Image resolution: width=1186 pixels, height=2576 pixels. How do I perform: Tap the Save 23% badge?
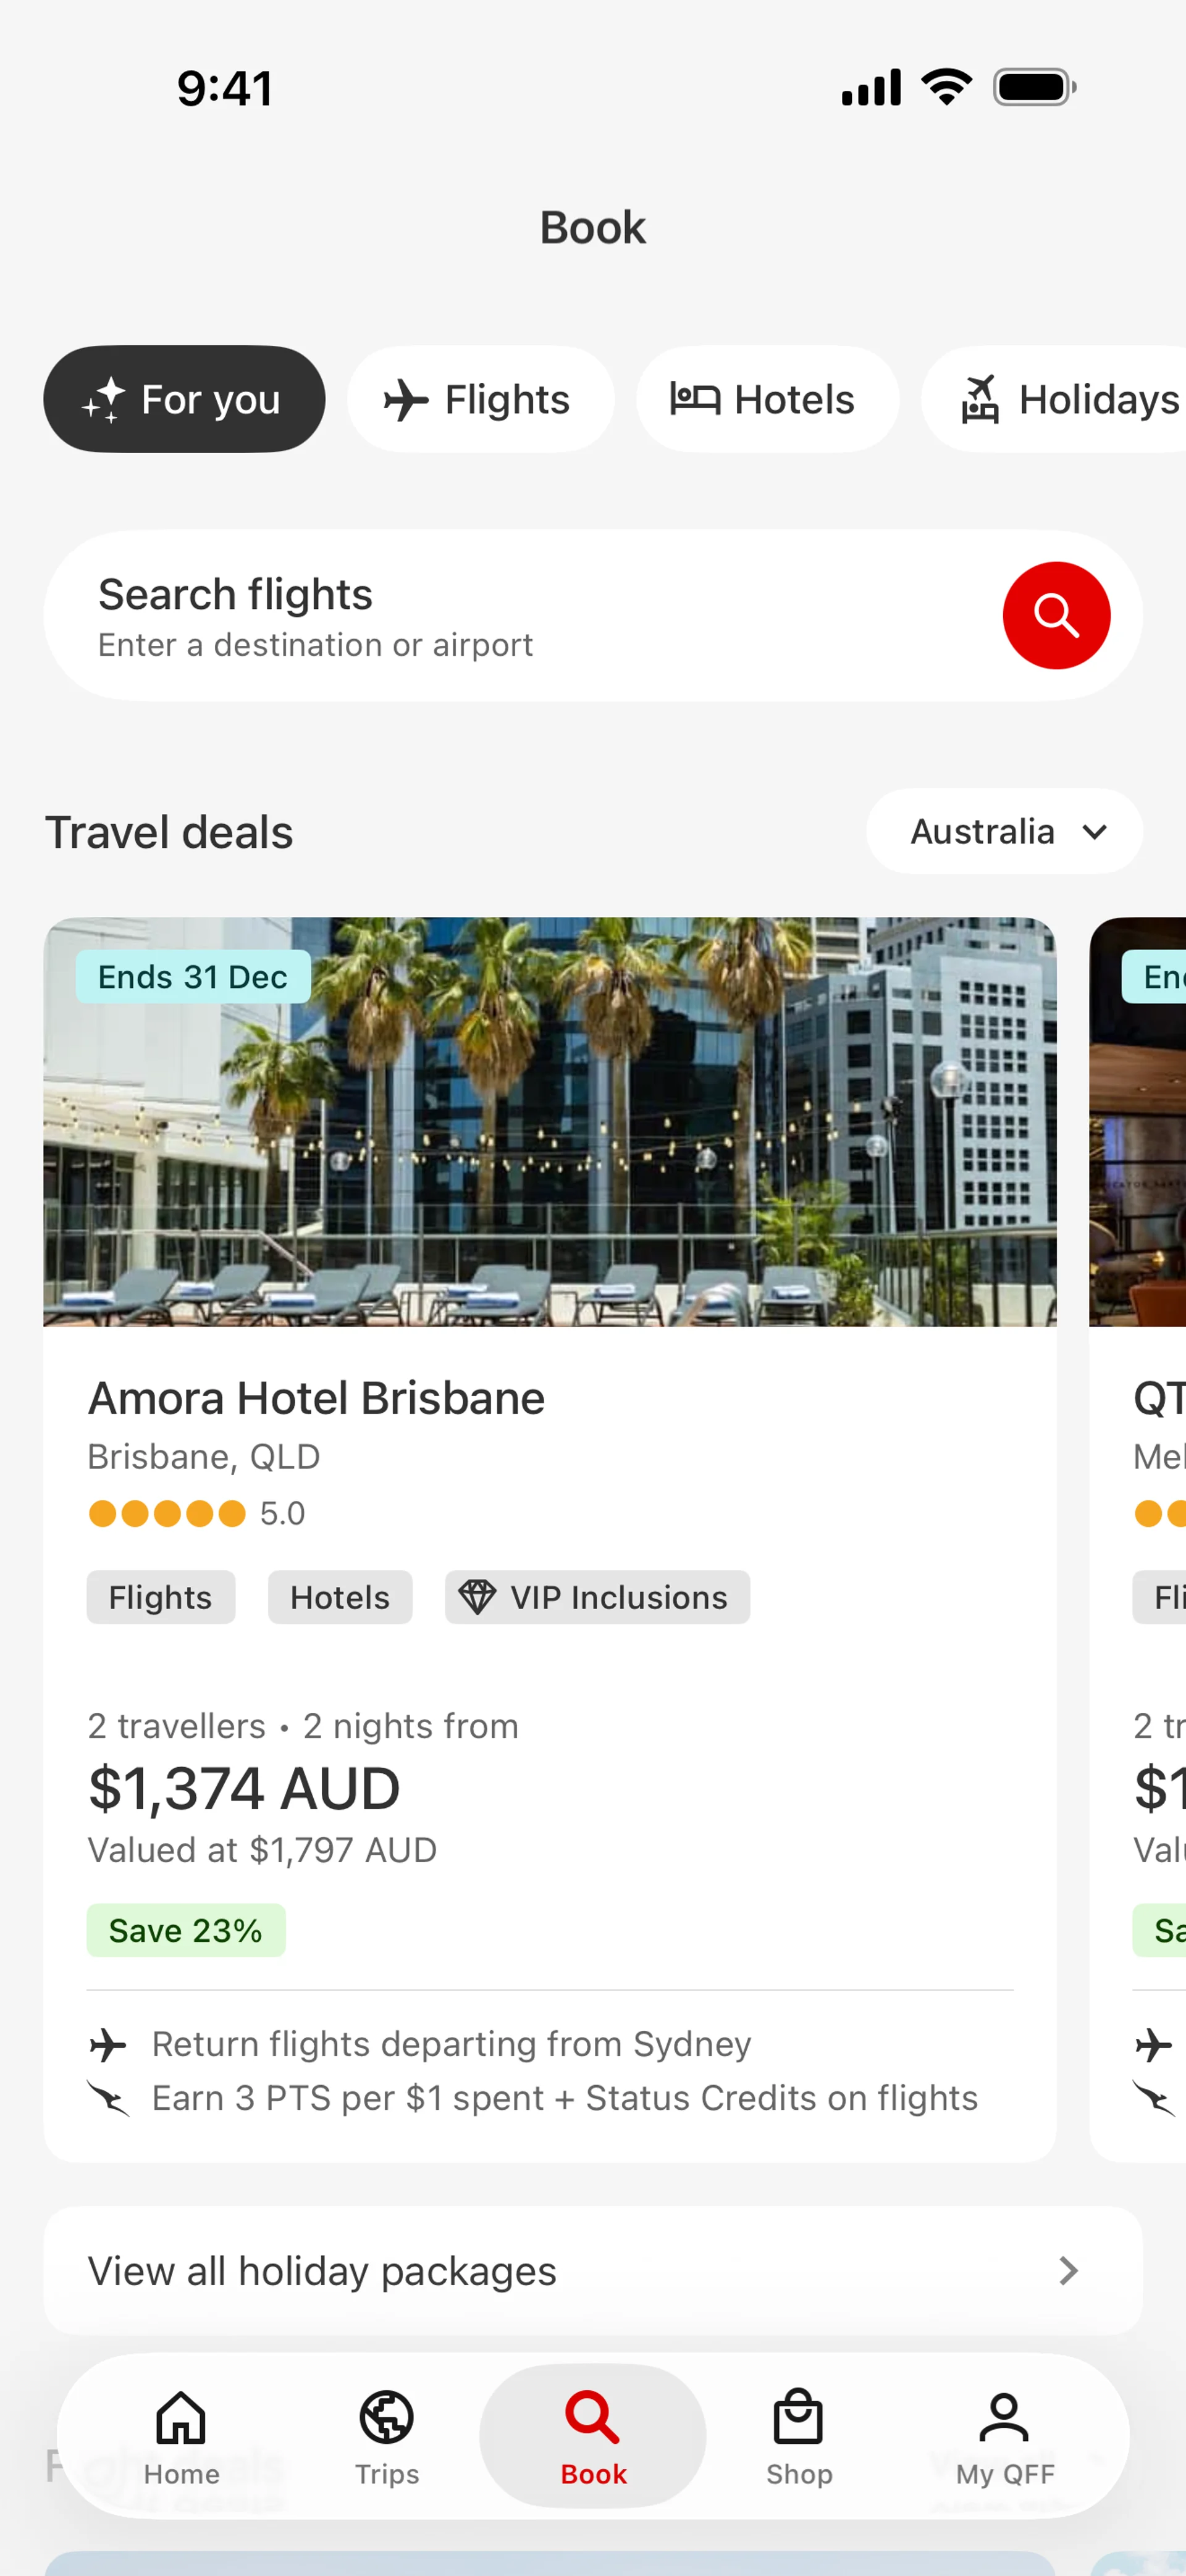pos(186,1930)
